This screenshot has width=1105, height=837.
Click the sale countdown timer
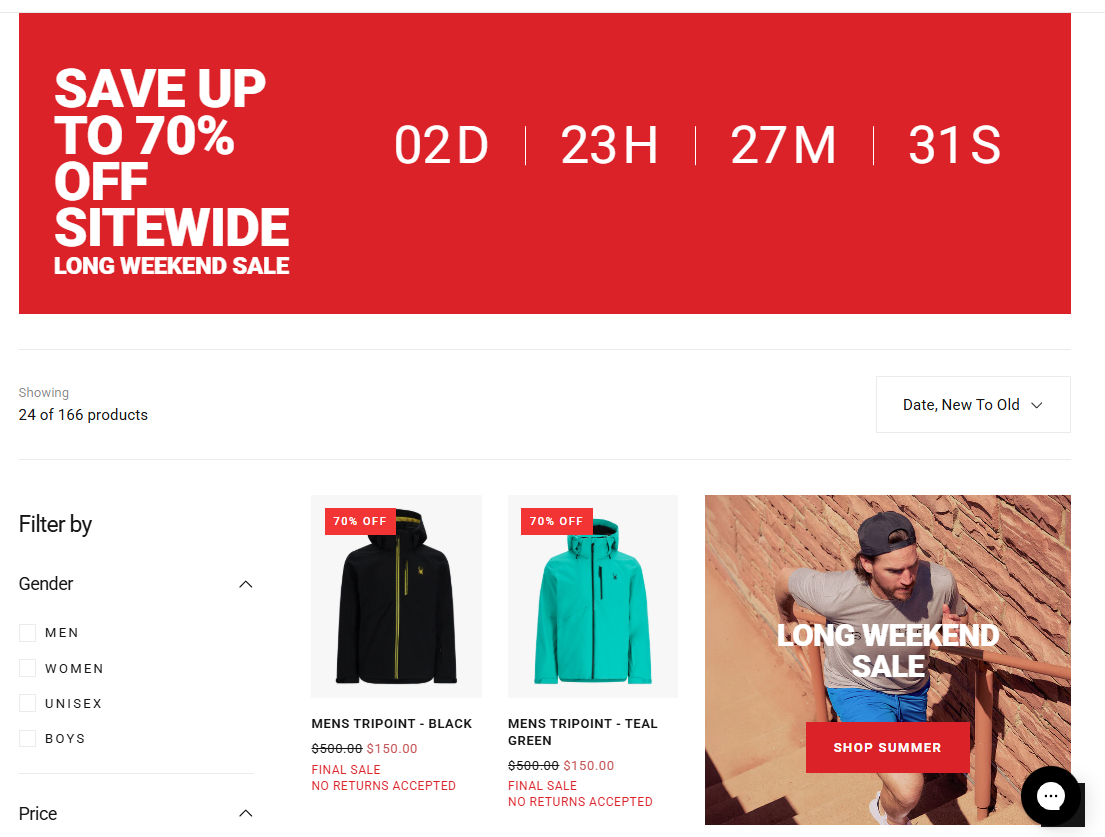[697, 145]
